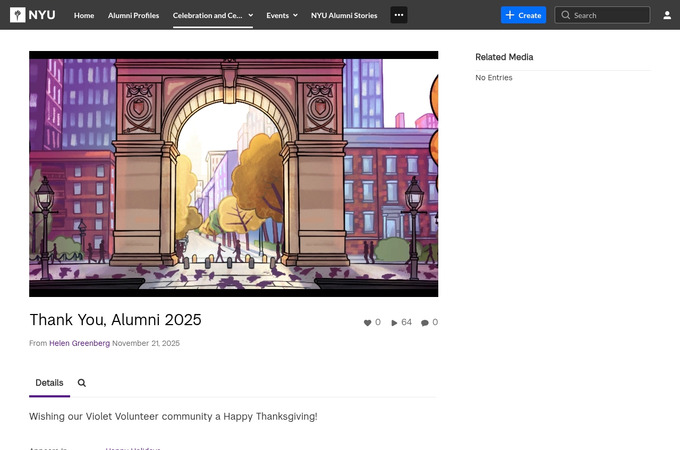Open the Home page
Image resolution: width=680 pixels, height=450 pixels.
tap(84, 15)
